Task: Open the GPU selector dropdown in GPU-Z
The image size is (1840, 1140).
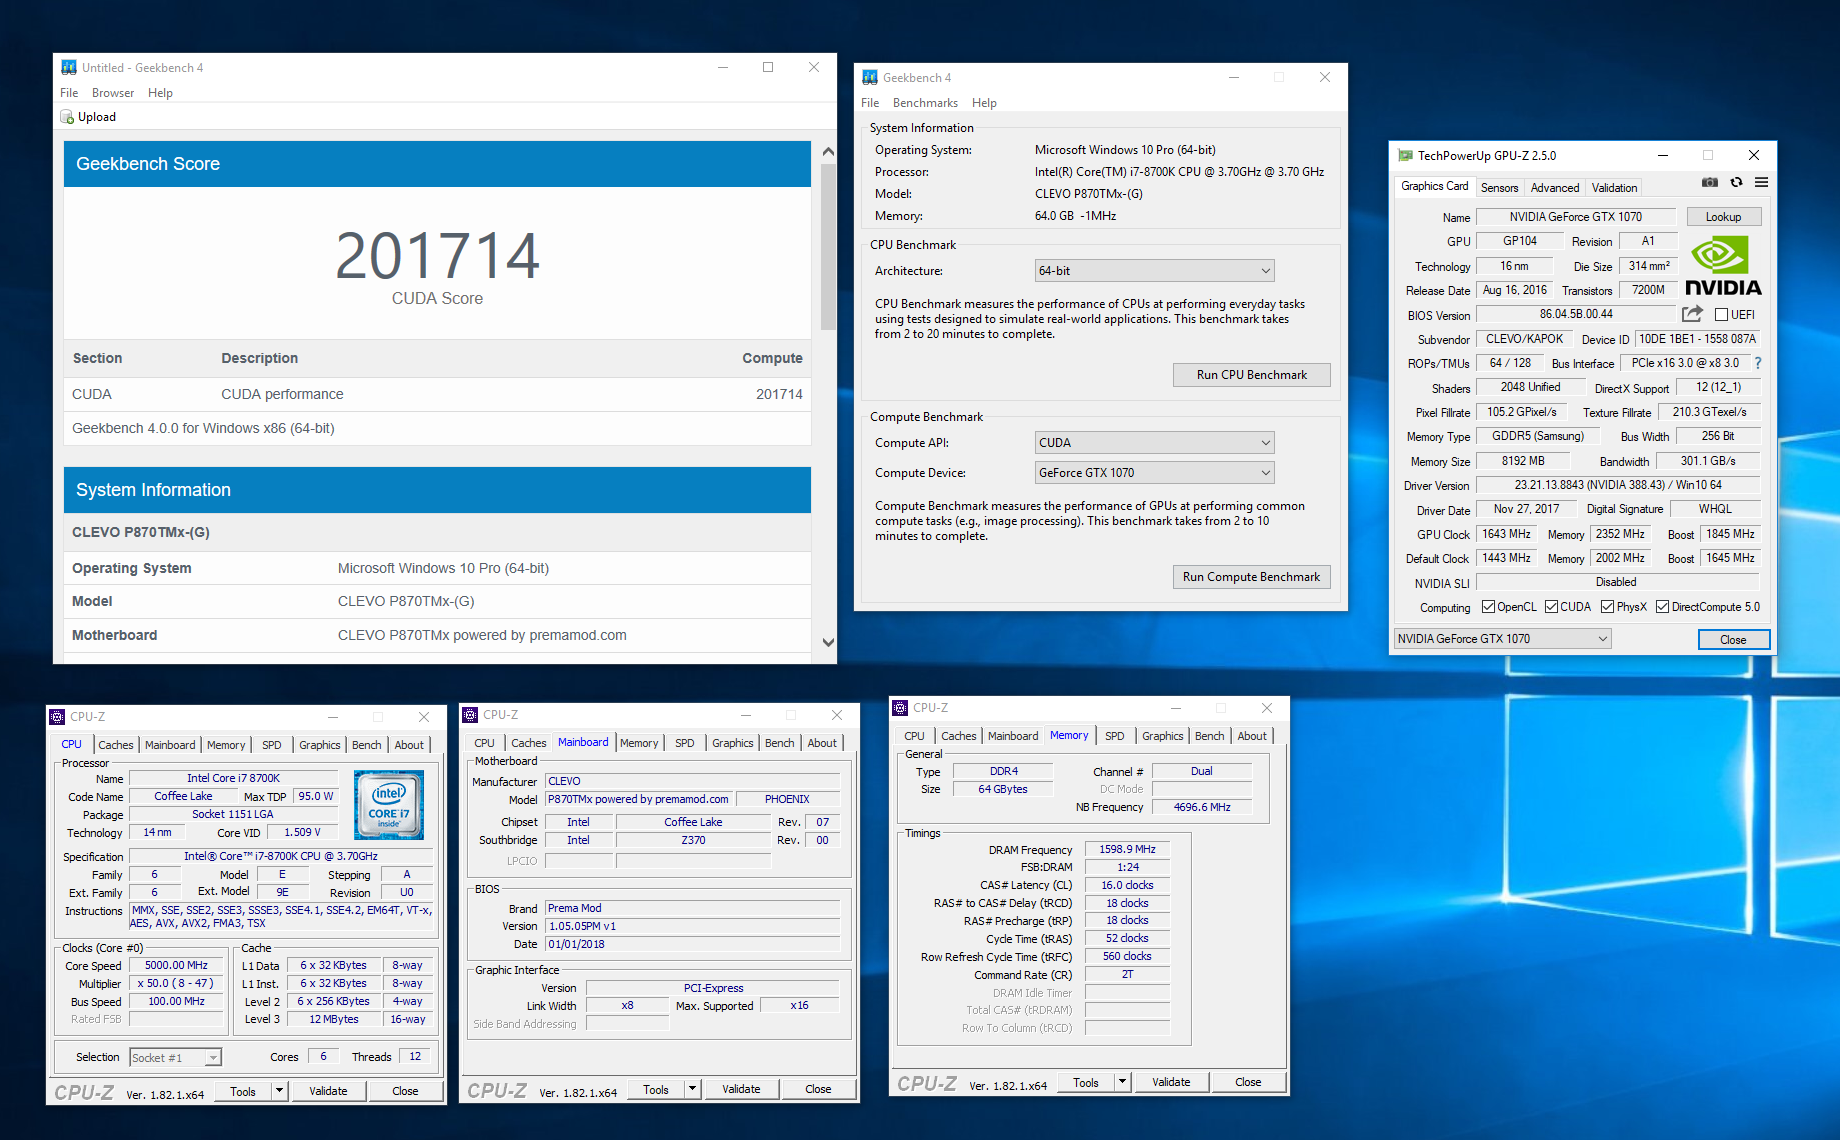Action: coord(1502,639)
